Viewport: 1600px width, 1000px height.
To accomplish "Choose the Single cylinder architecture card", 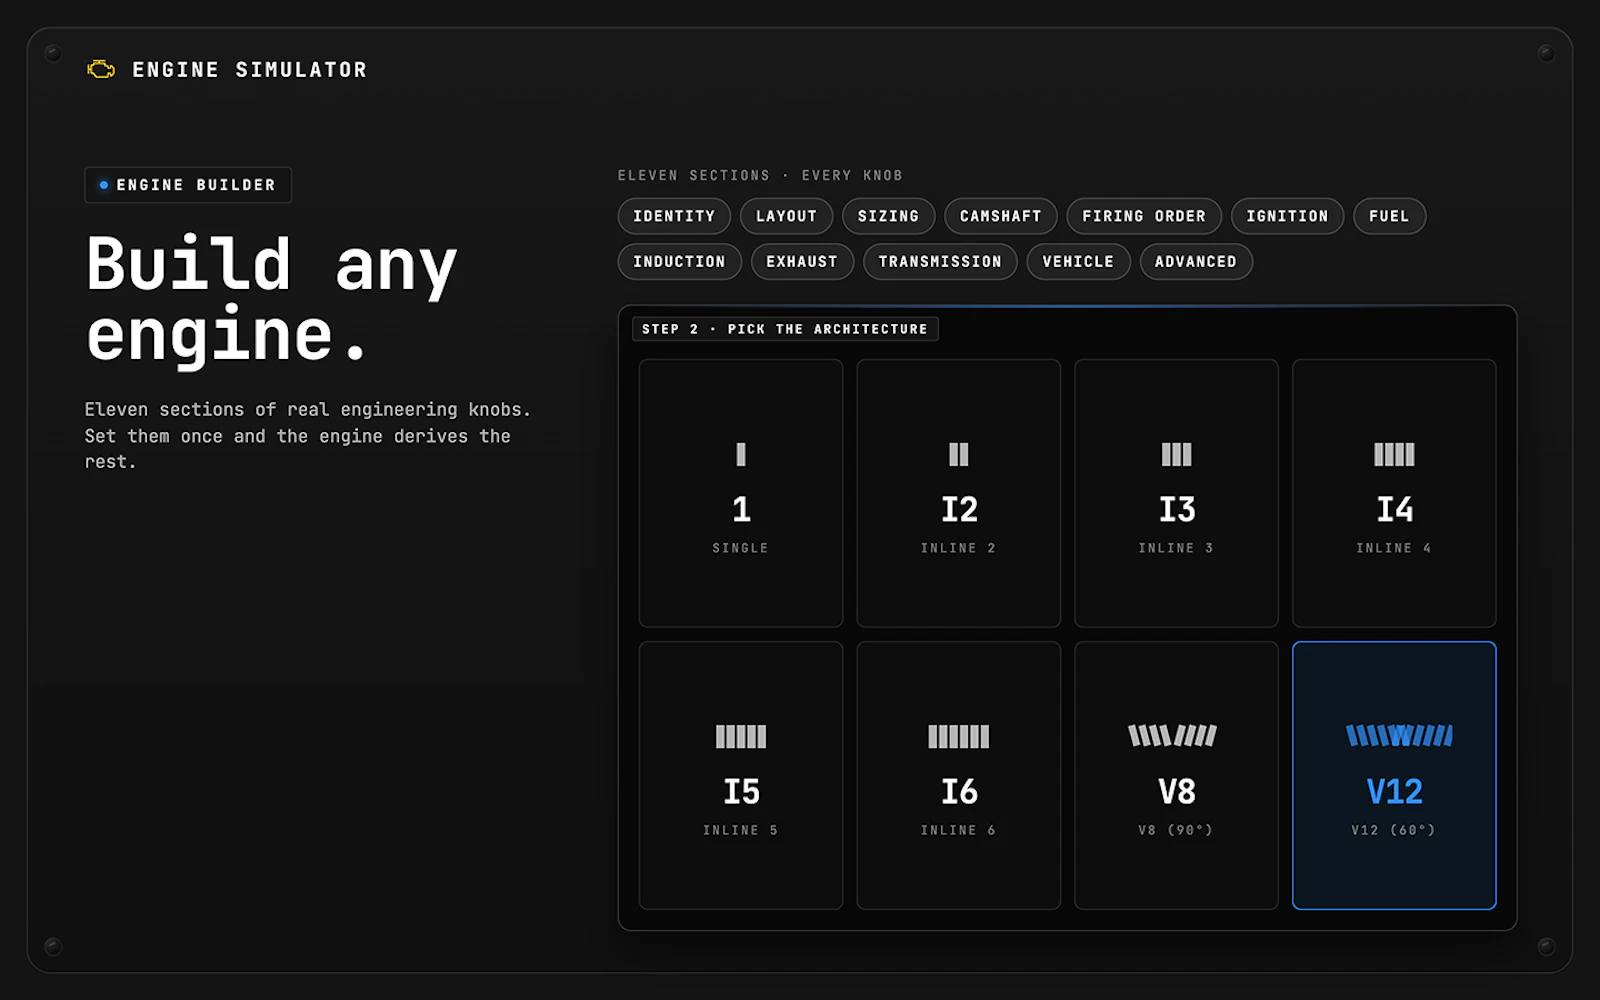I will 741,493.
